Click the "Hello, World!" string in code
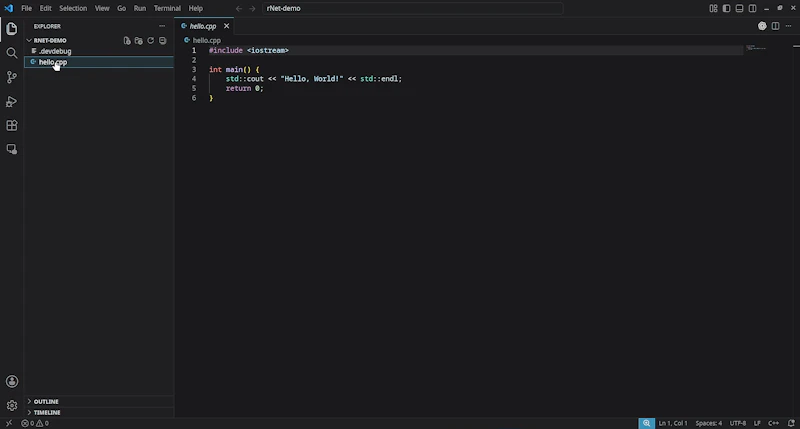 point(312,79)
